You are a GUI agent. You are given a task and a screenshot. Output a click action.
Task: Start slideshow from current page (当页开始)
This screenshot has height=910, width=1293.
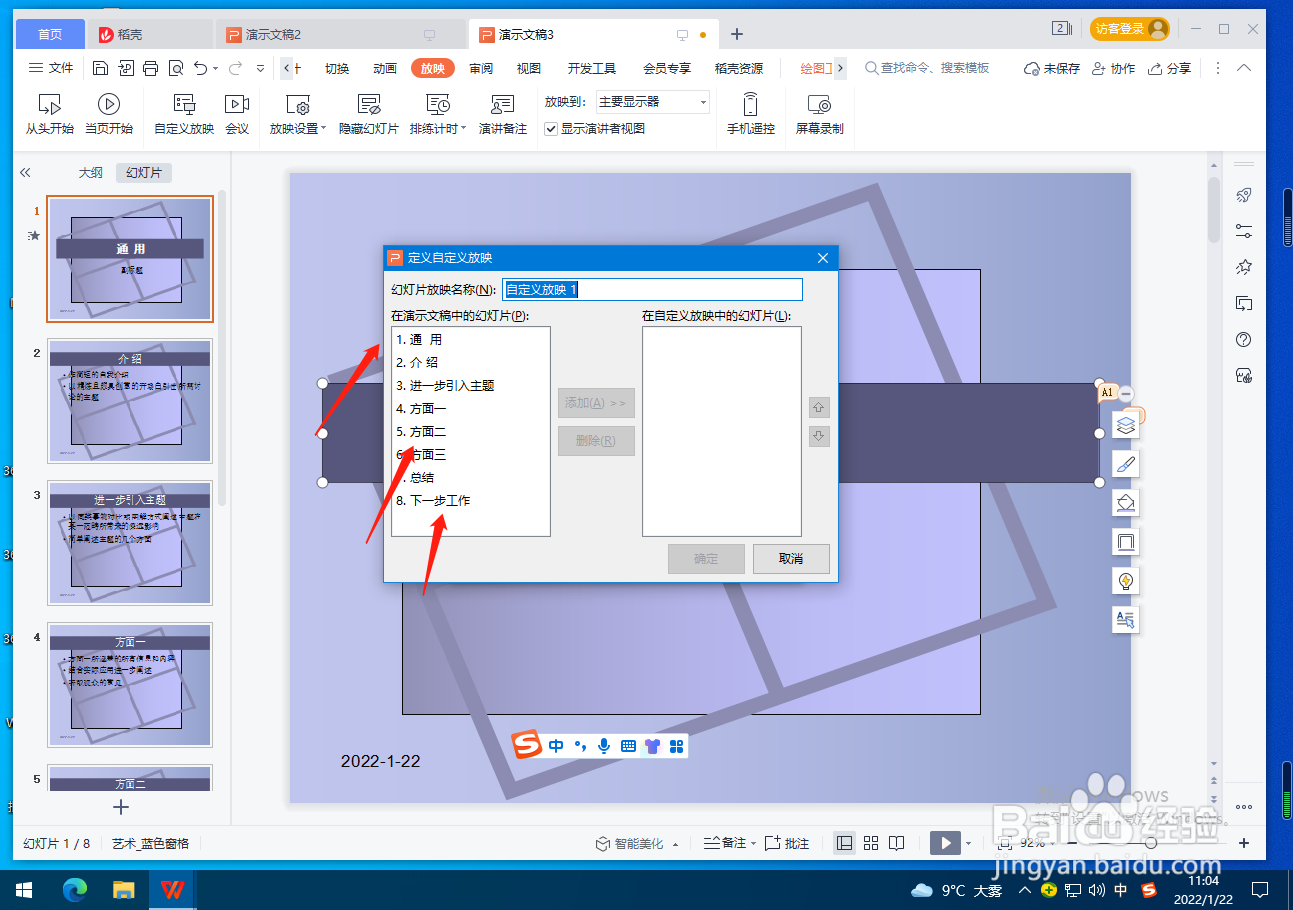click(x=109, y=114)
